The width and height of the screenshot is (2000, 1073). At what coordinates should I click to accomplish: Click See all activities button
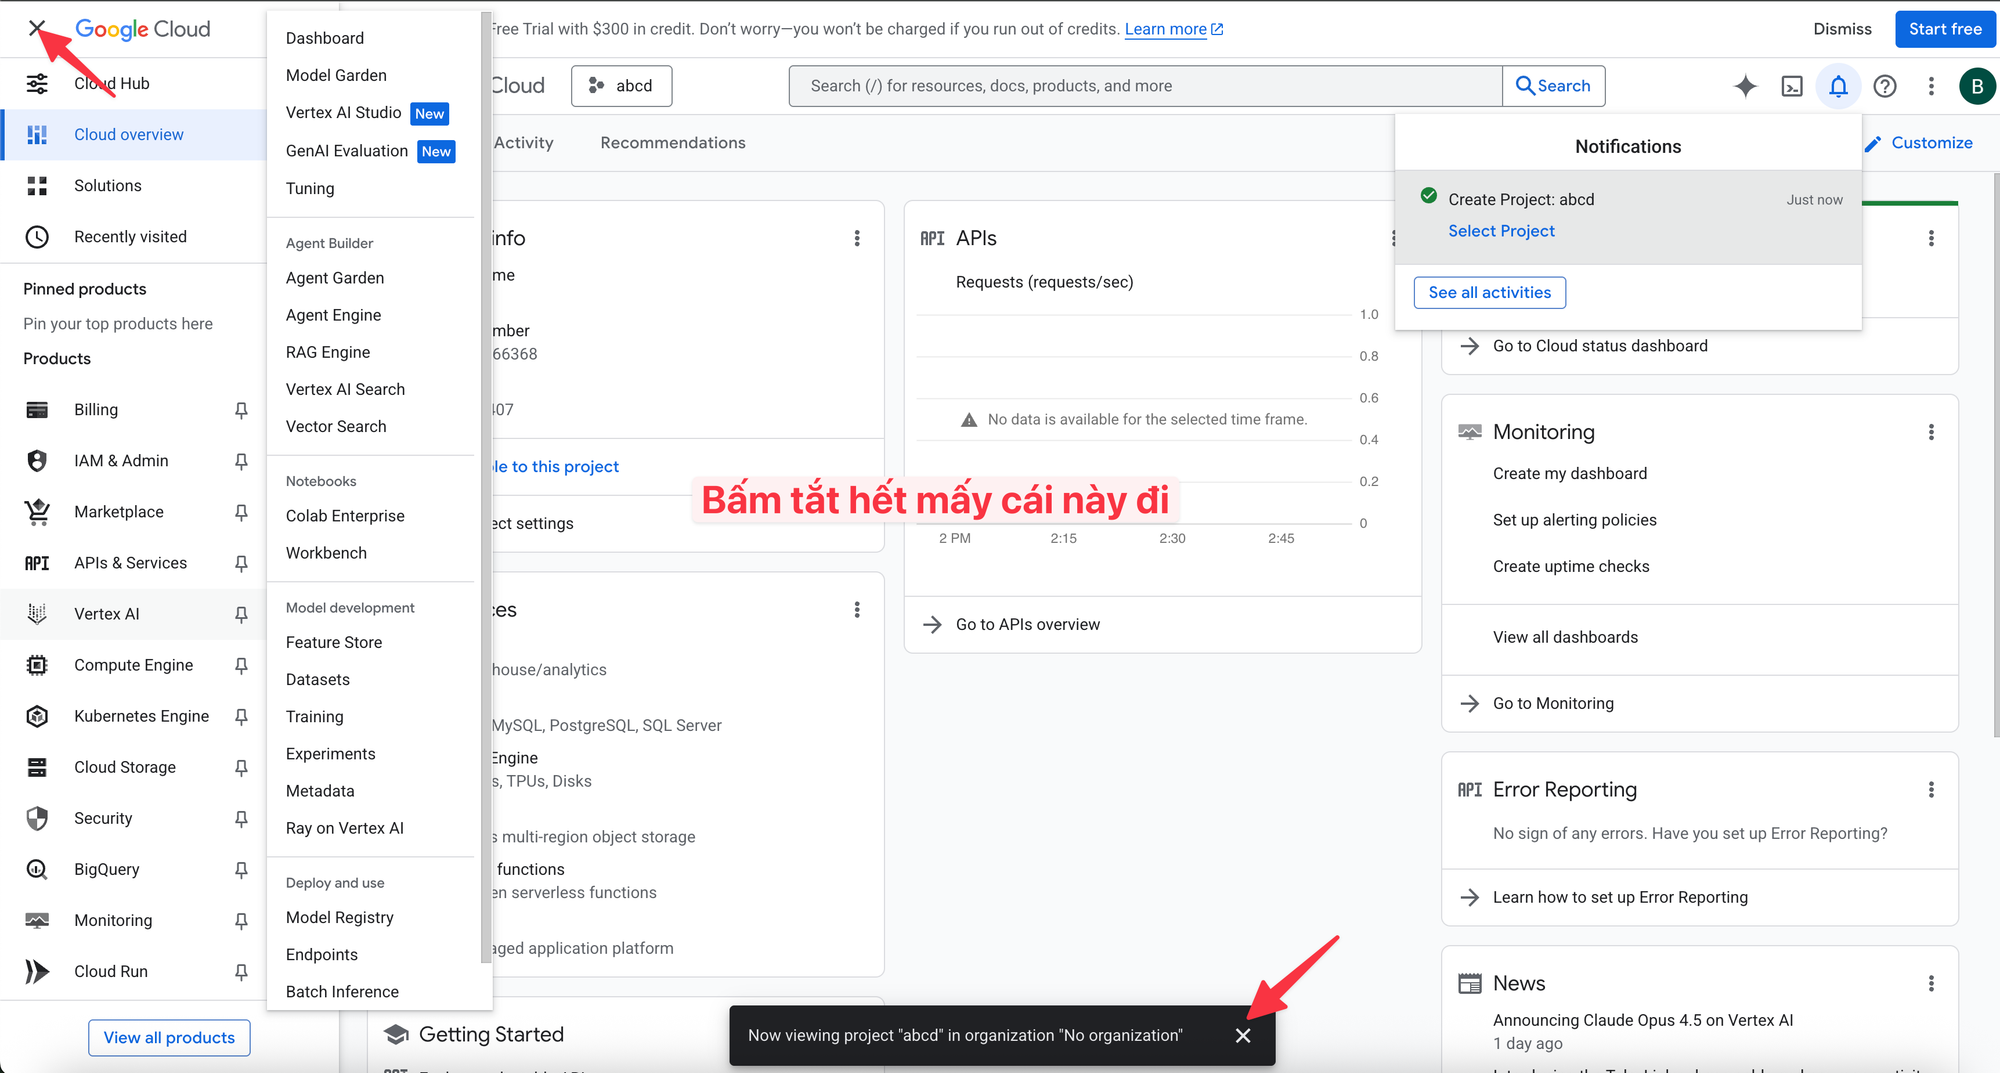[1489, 293]
